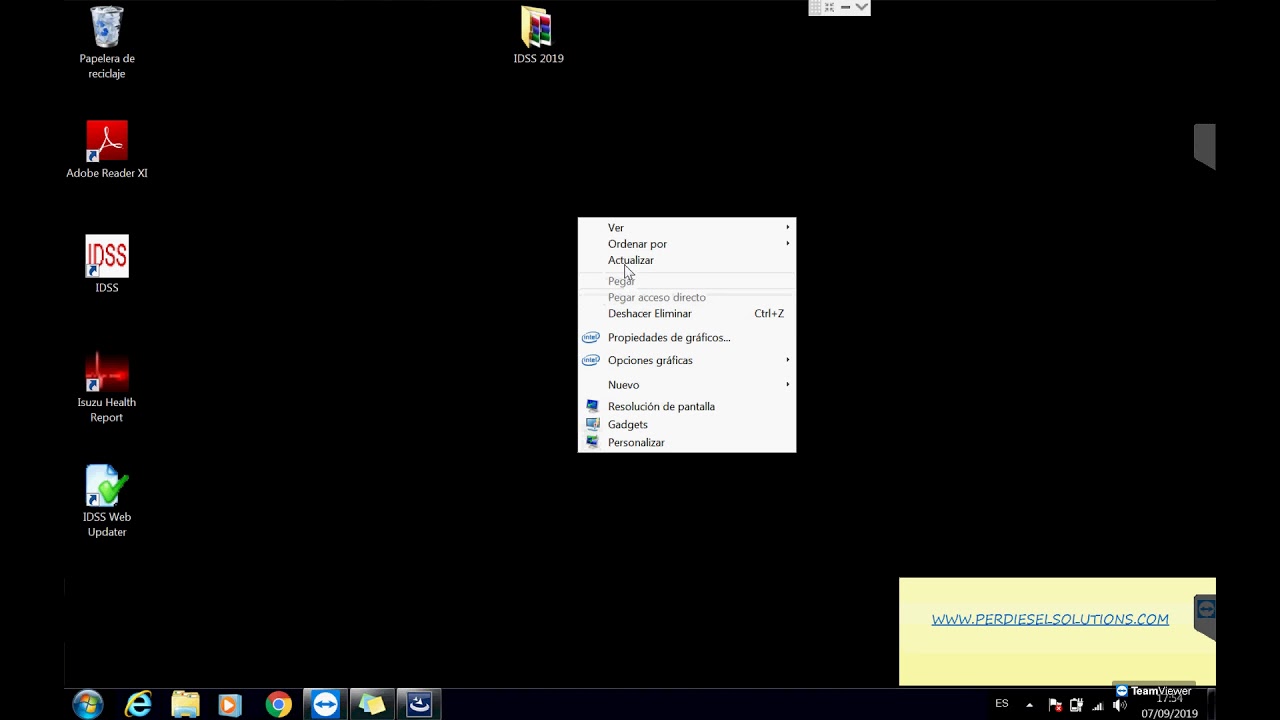Viewport: 1280px width, 720px height.
Task: Expand the Nuevo submenu
Action: point(687,385)
